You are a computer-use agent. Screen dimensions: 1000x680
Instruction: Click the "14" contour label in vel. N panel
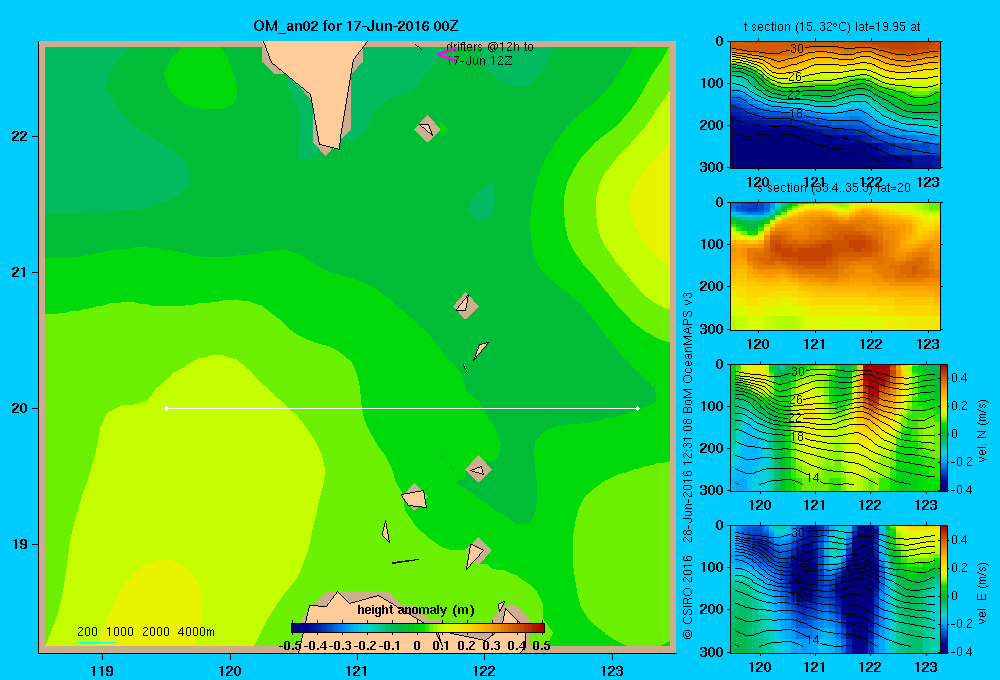pyautogui.click(x=812, y=478)
